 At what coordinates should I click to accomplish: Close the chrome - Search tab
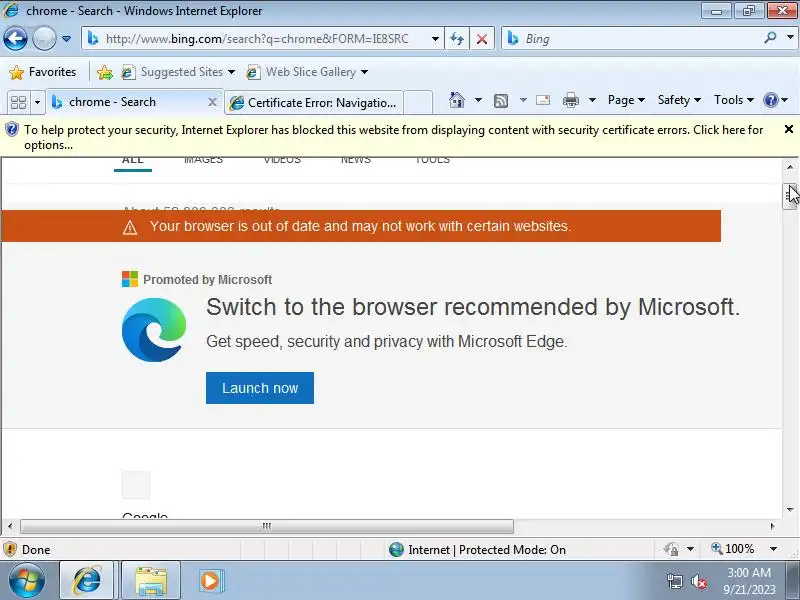pos(212,102)
